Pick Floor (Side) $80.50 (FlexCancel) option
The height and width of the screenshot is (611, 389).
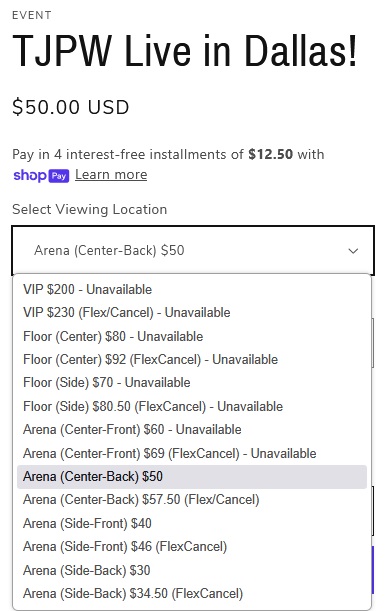tap(192, 406)
